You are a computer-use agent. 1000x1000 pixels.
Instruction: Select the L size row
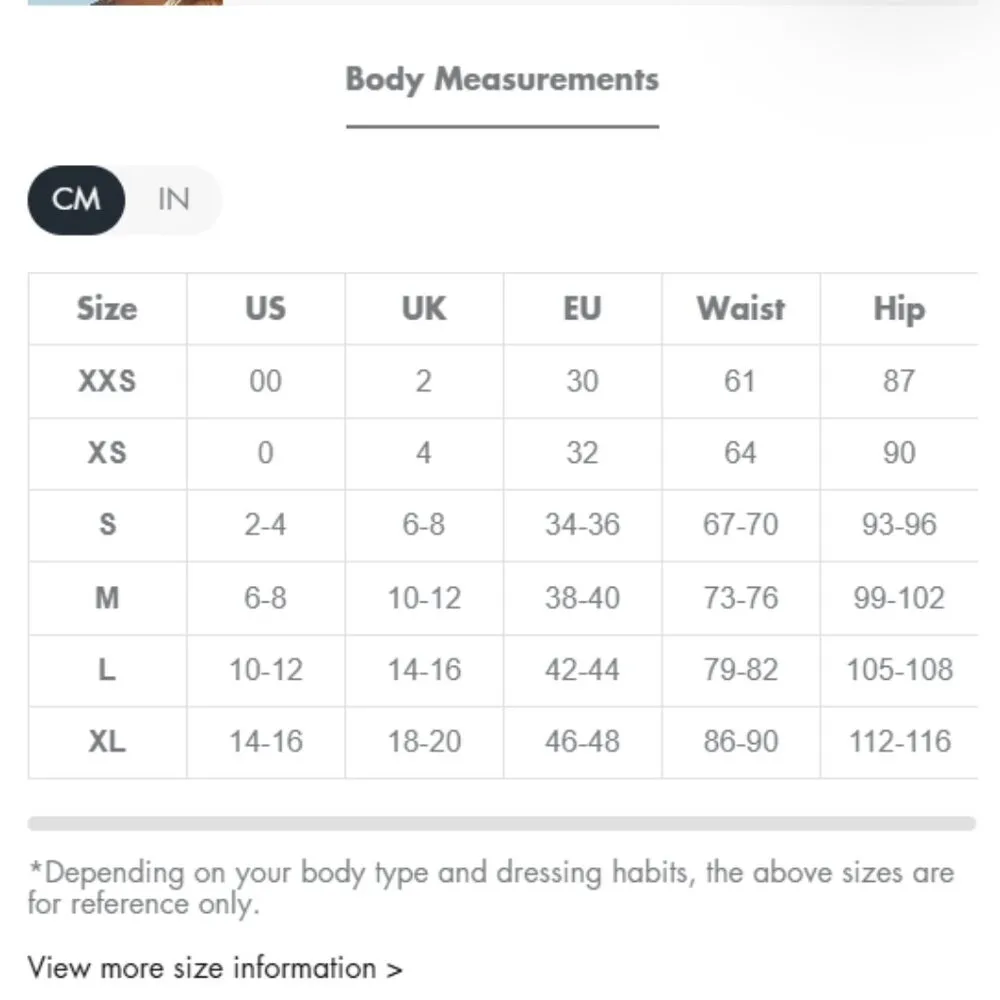106,670
